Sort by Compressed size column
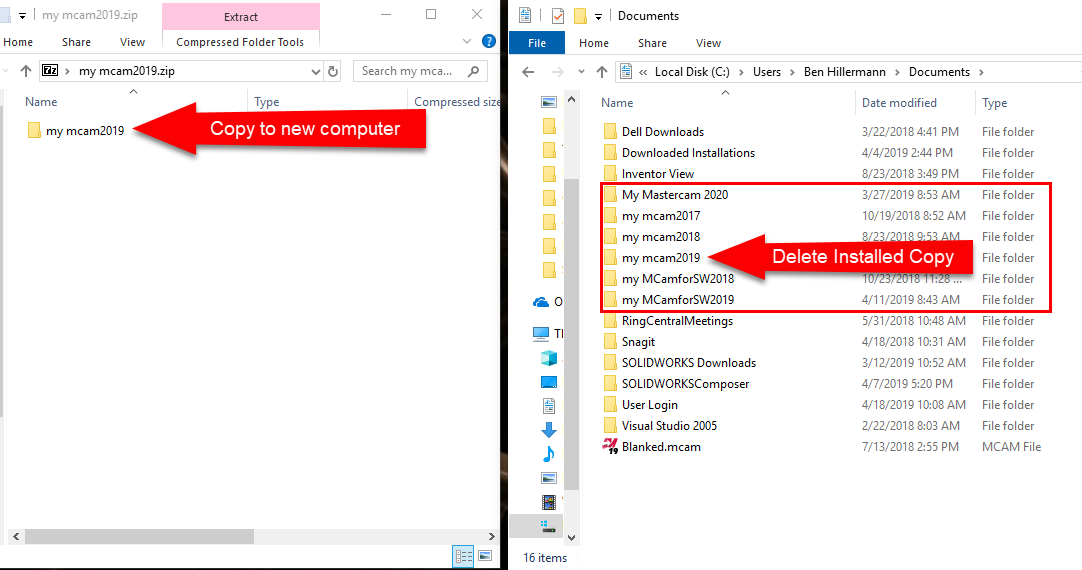 pyautogui.click(x=456, y=101)
